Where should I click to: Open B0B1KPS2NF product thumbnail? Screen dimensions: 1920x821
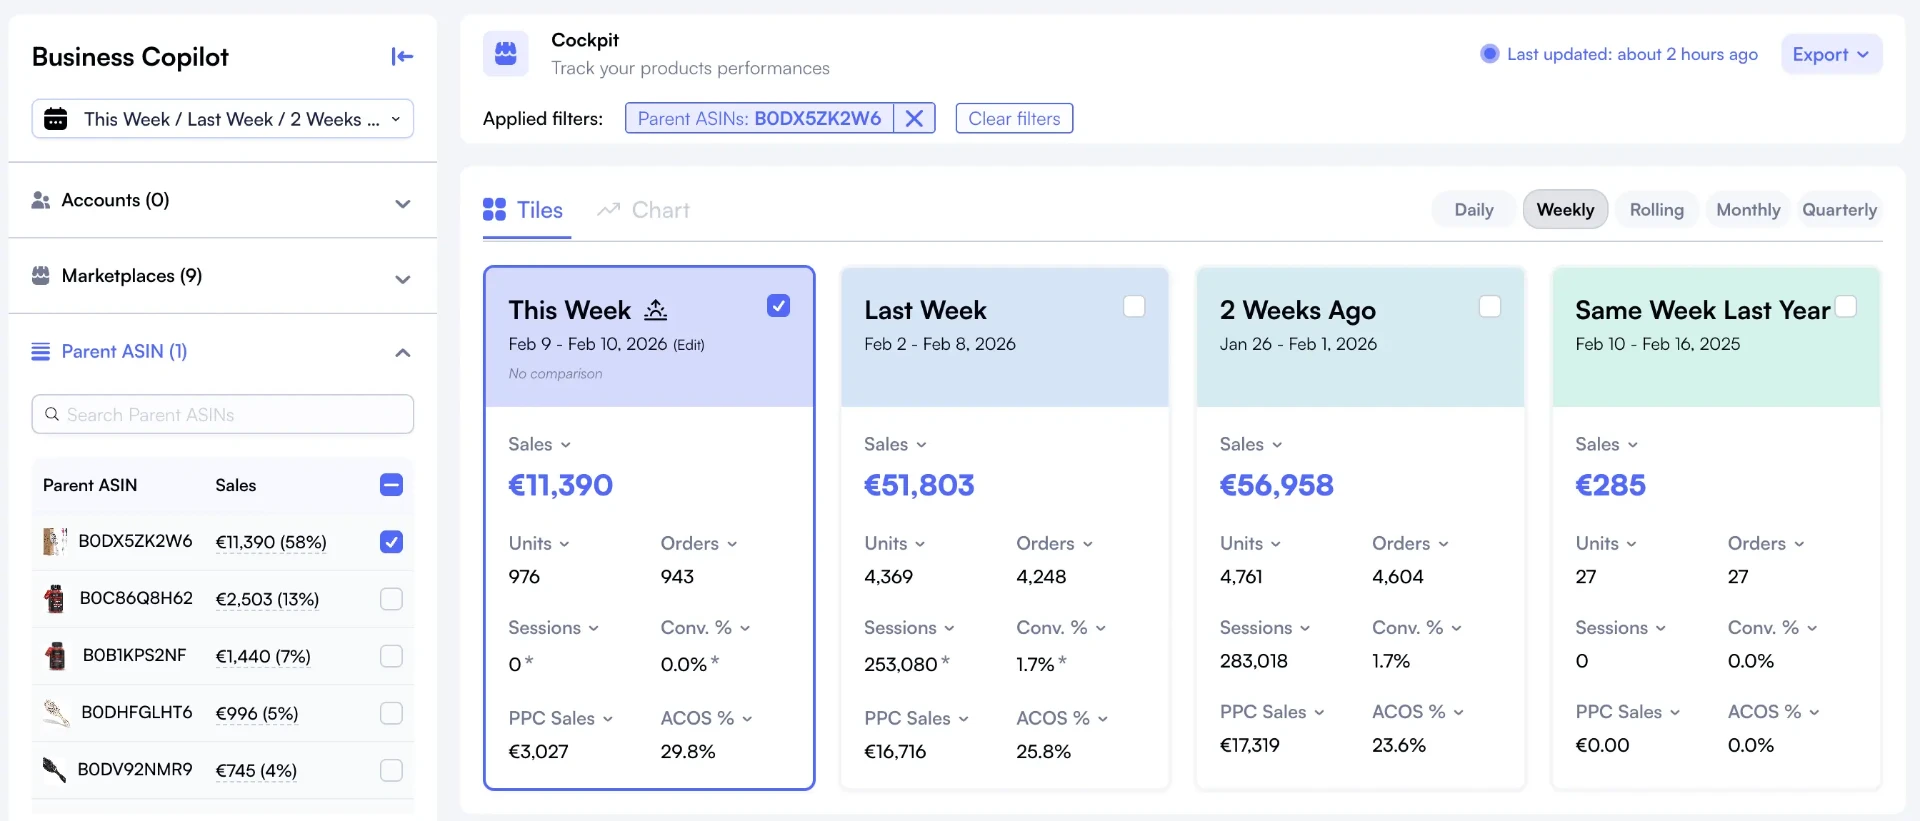(x=56, y=656)
